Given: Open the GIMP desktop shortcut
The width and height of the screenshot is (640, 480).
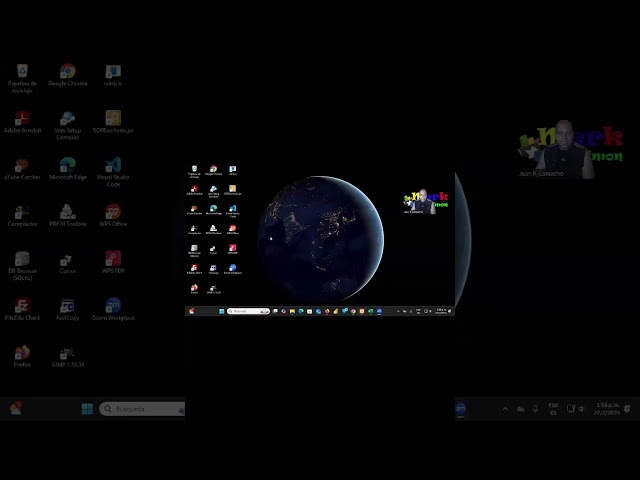Looking at the screenshot, I should pyautogui.click(x=67, y=354).
